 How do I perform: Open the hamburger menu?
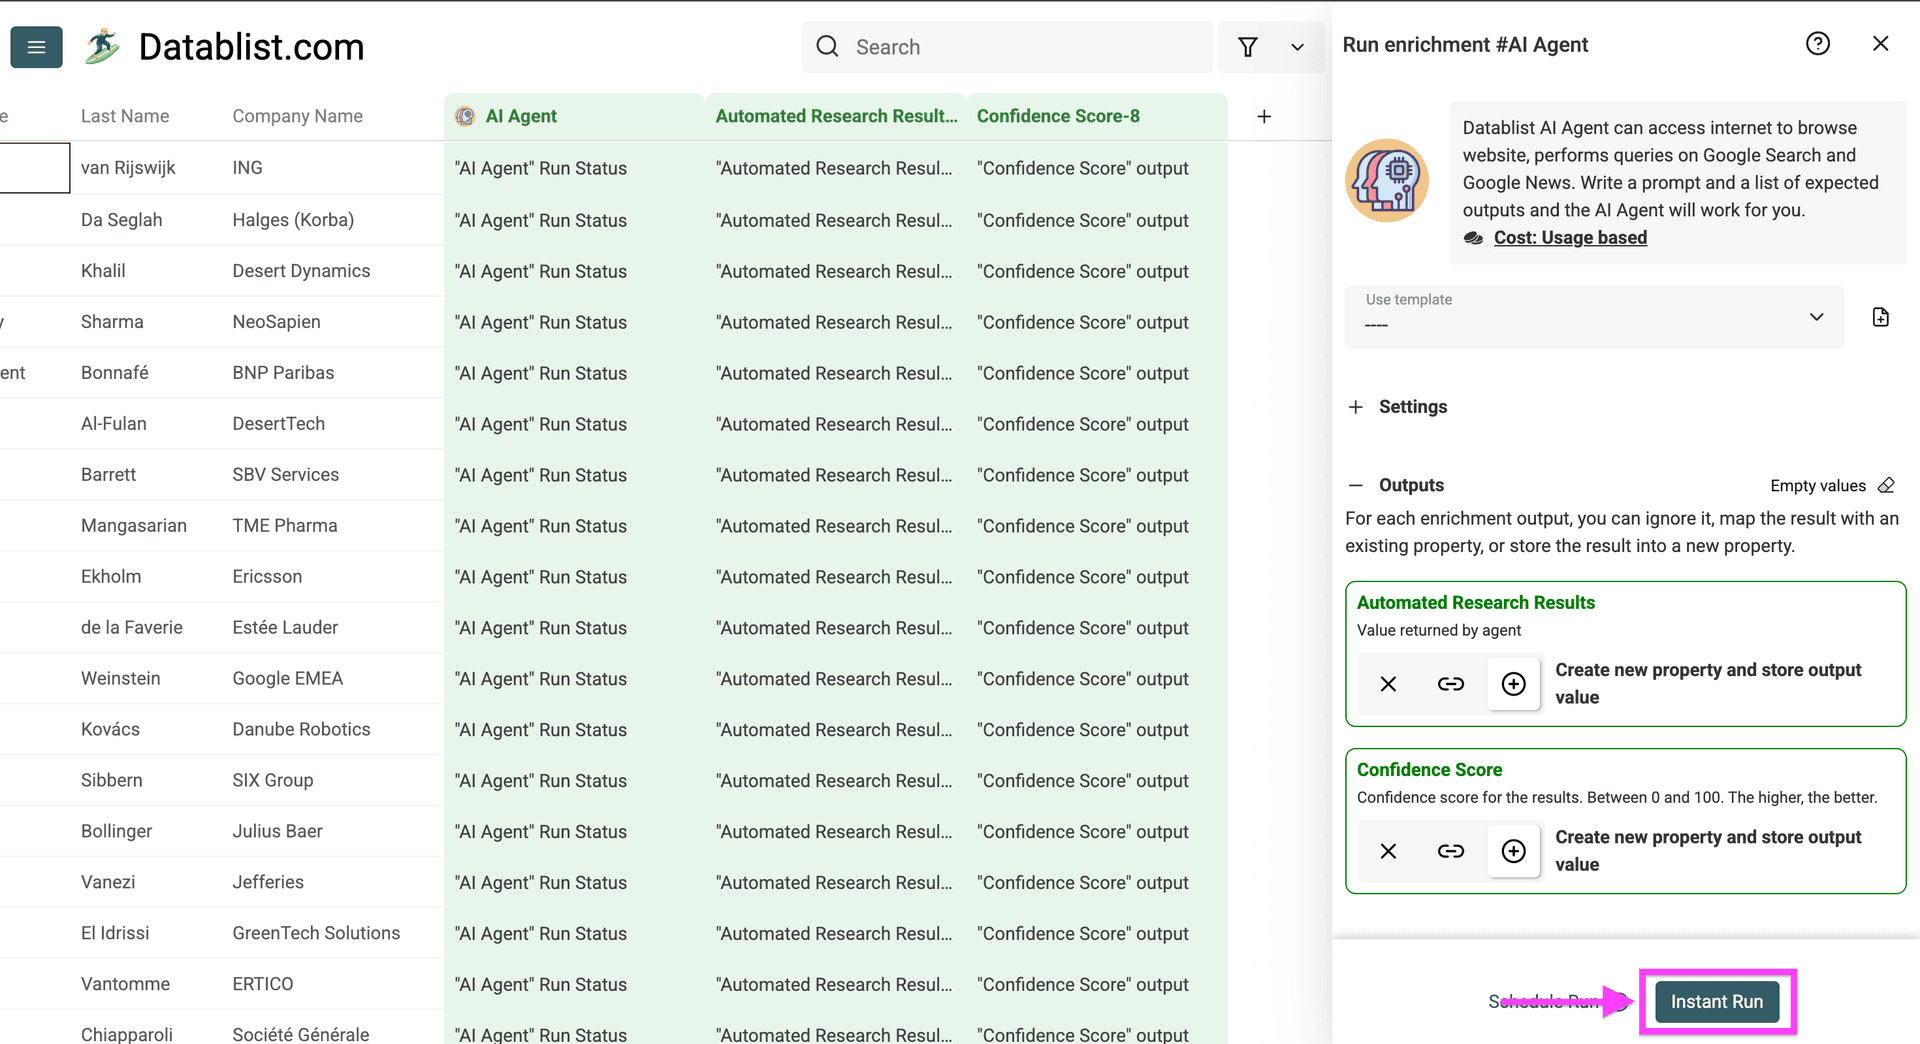(x=36, y=47)
